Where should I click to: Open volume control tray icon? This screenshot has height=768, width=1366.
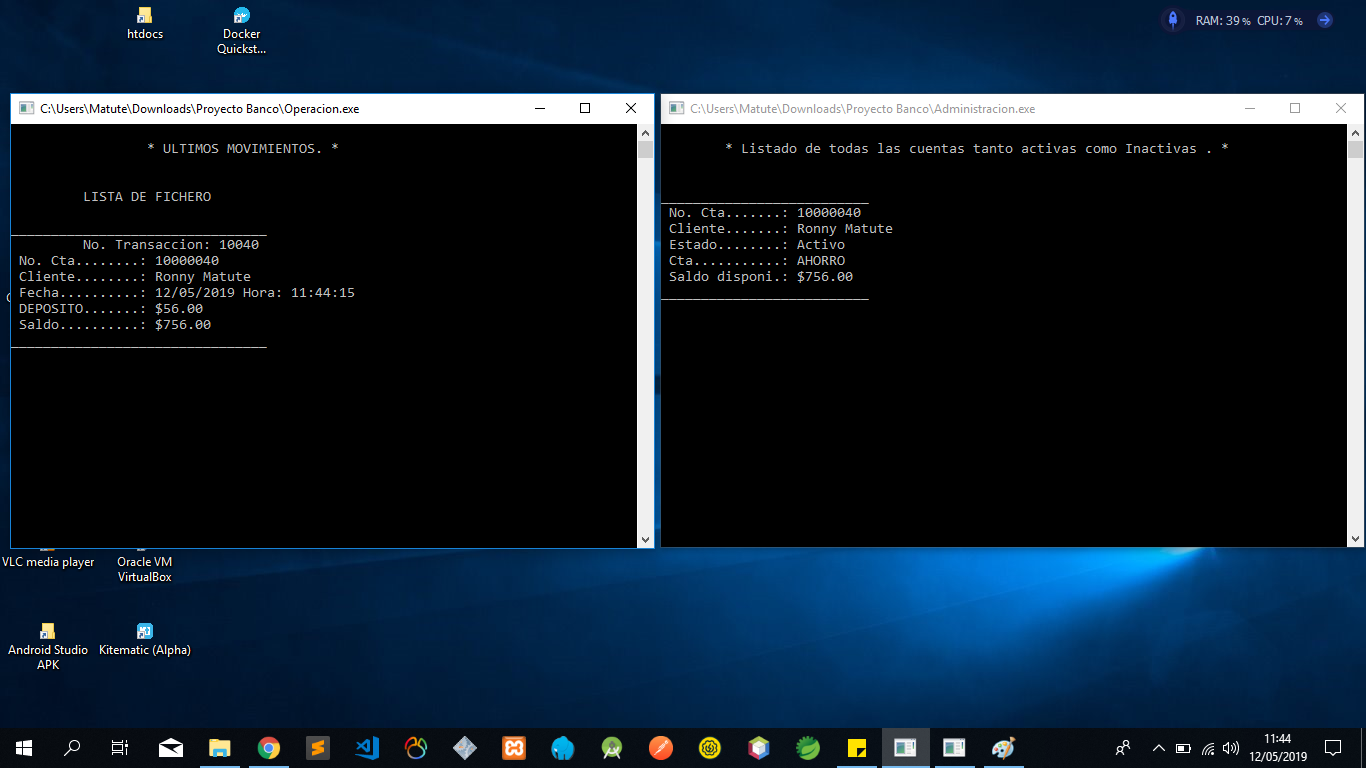tap(1231, 747)
